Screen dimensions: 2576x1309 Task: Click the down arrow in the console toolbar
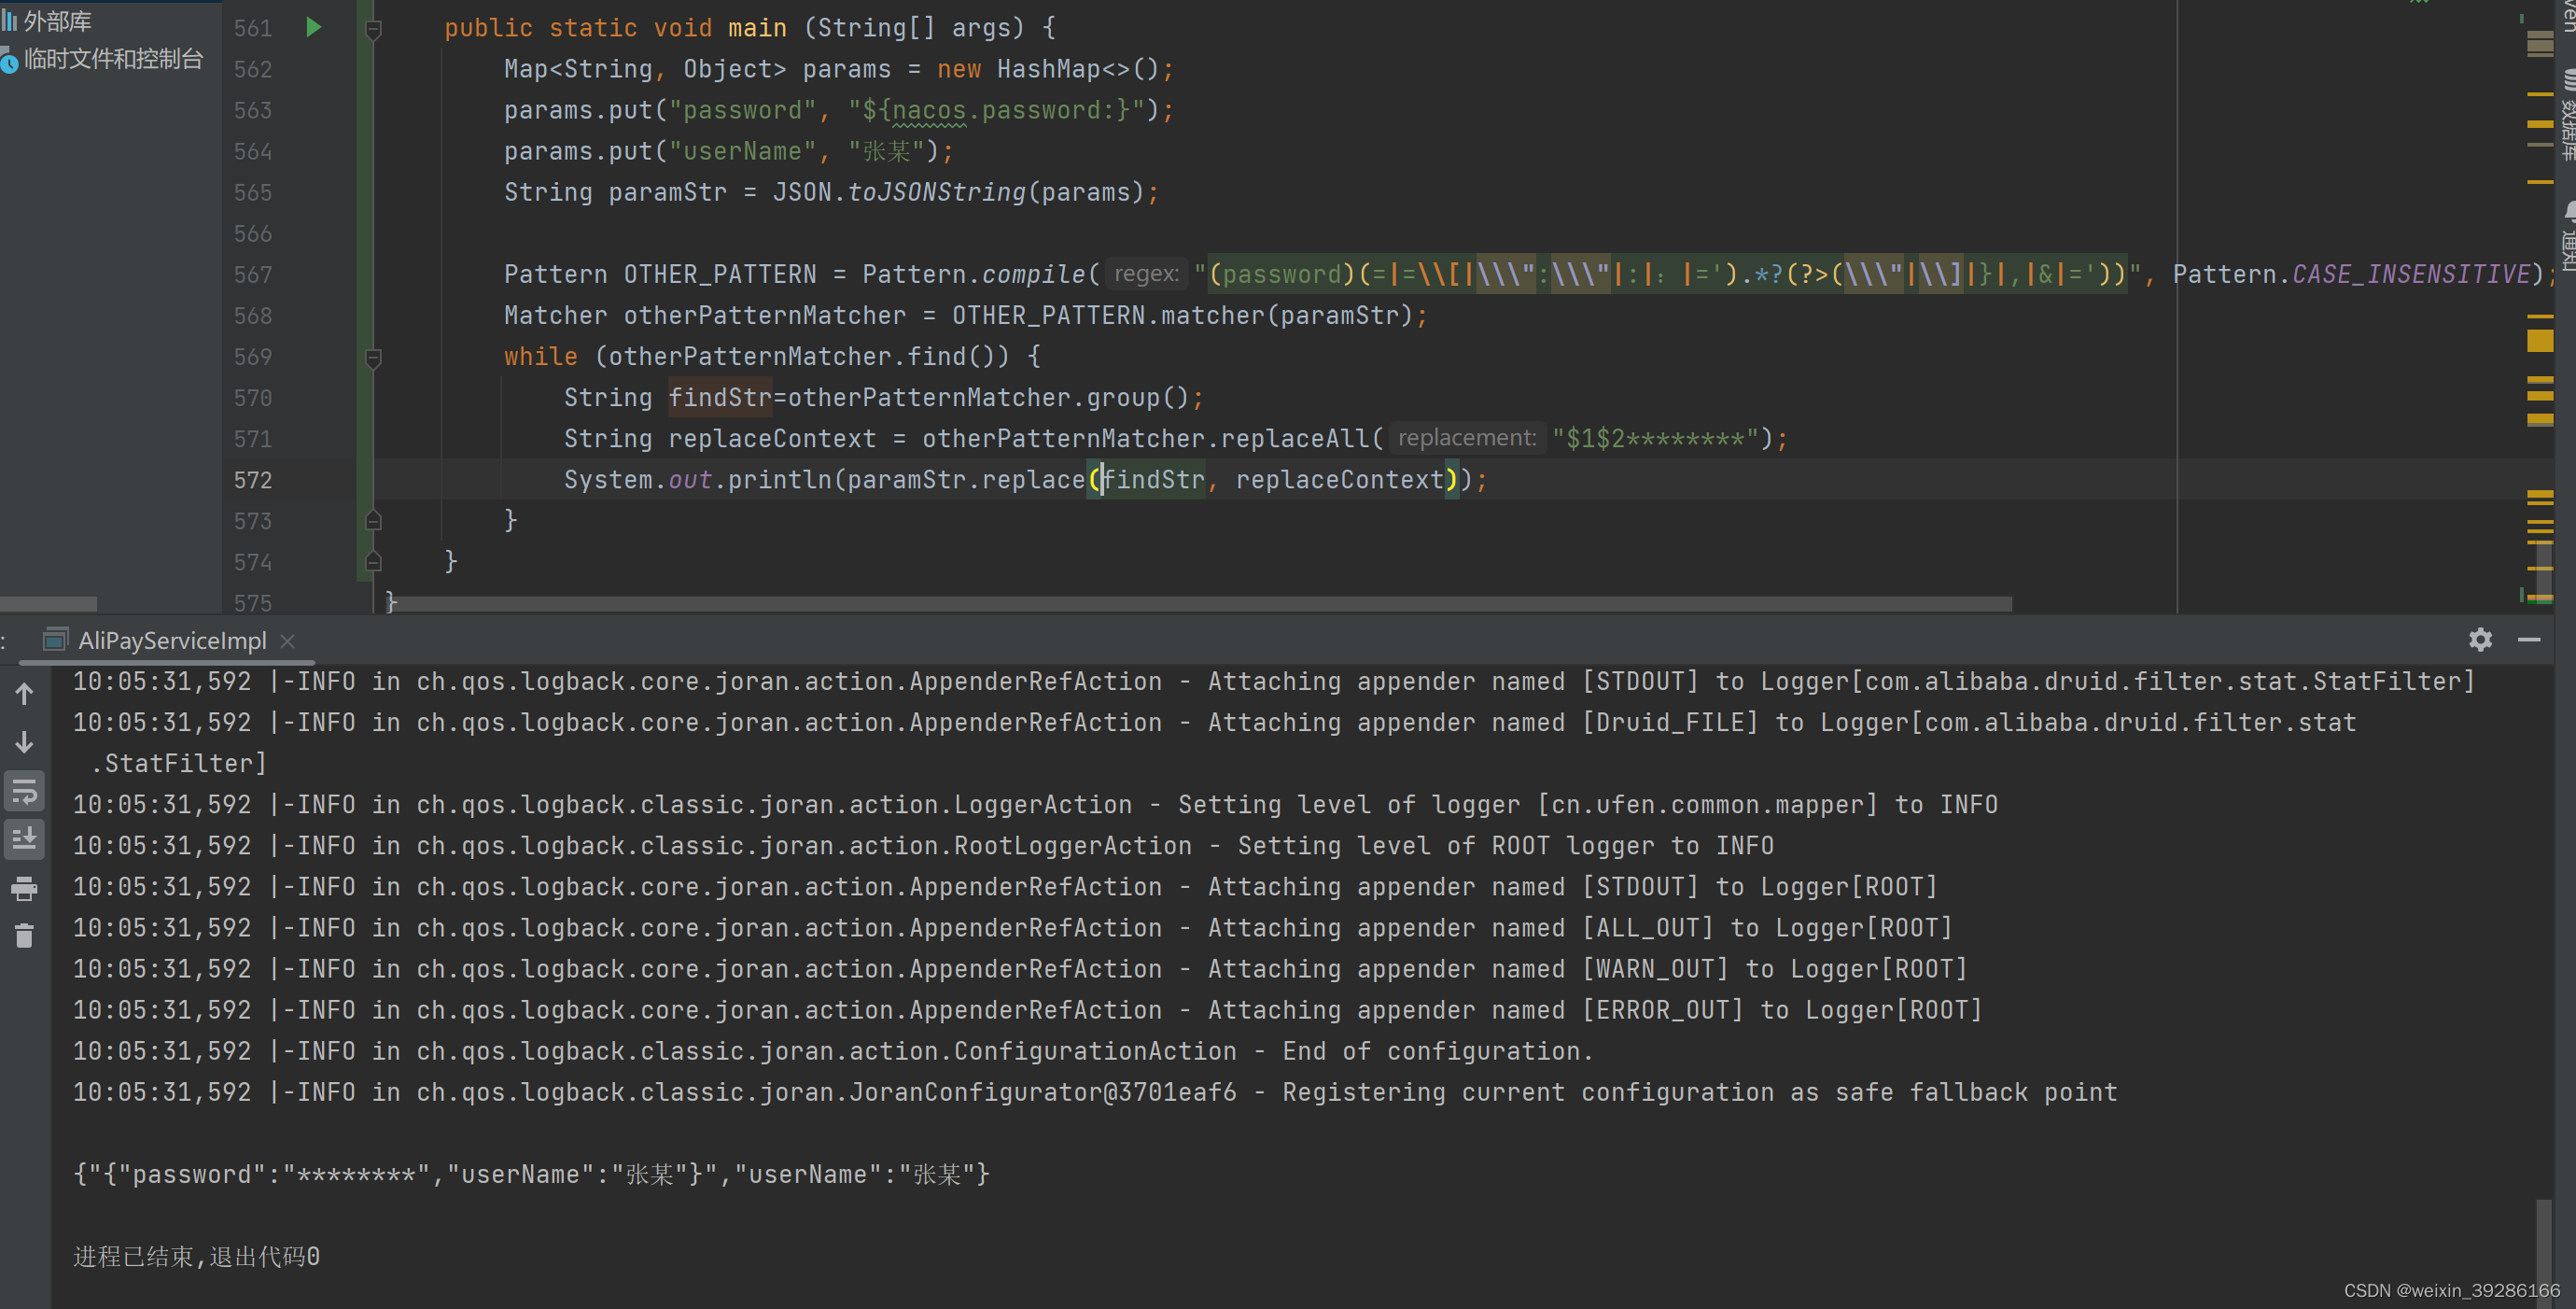[x=25, y=742]
